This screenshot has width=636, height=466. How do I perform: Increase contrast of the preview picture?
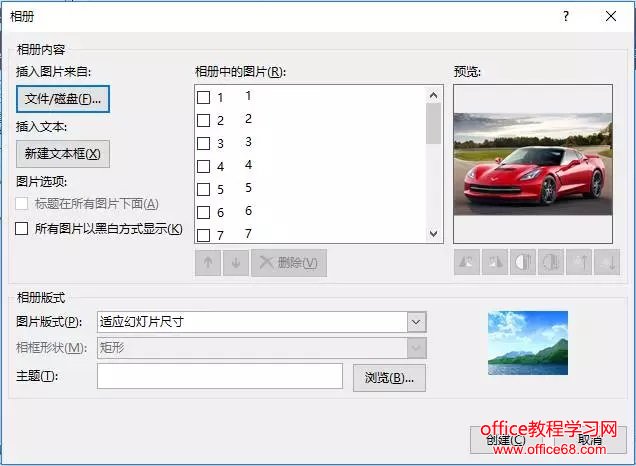(x=522, y=262)
